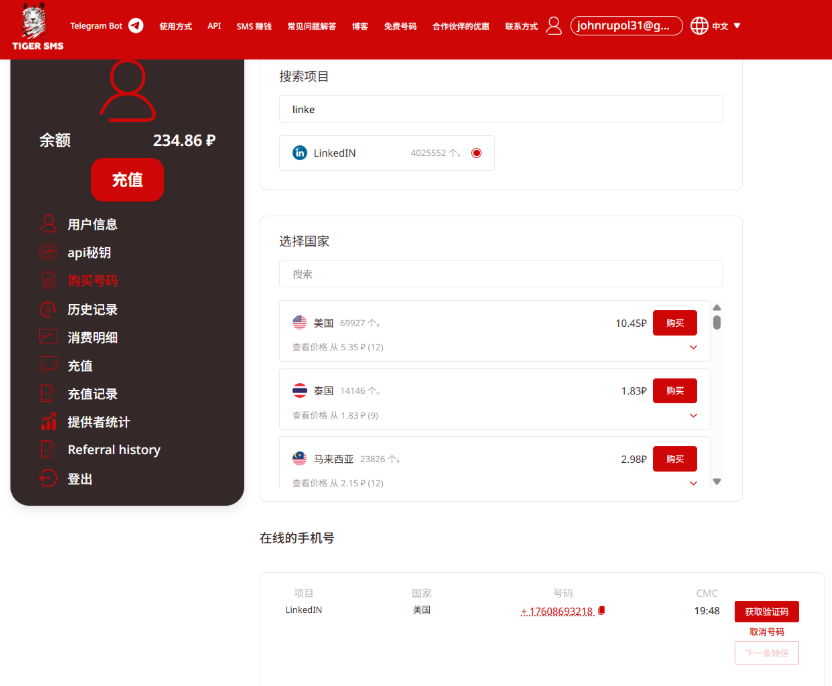The height and width of the screenshot is (686, 832).
Task: Open the 中文 language dropdown arrow
Action: coord(737,25)
